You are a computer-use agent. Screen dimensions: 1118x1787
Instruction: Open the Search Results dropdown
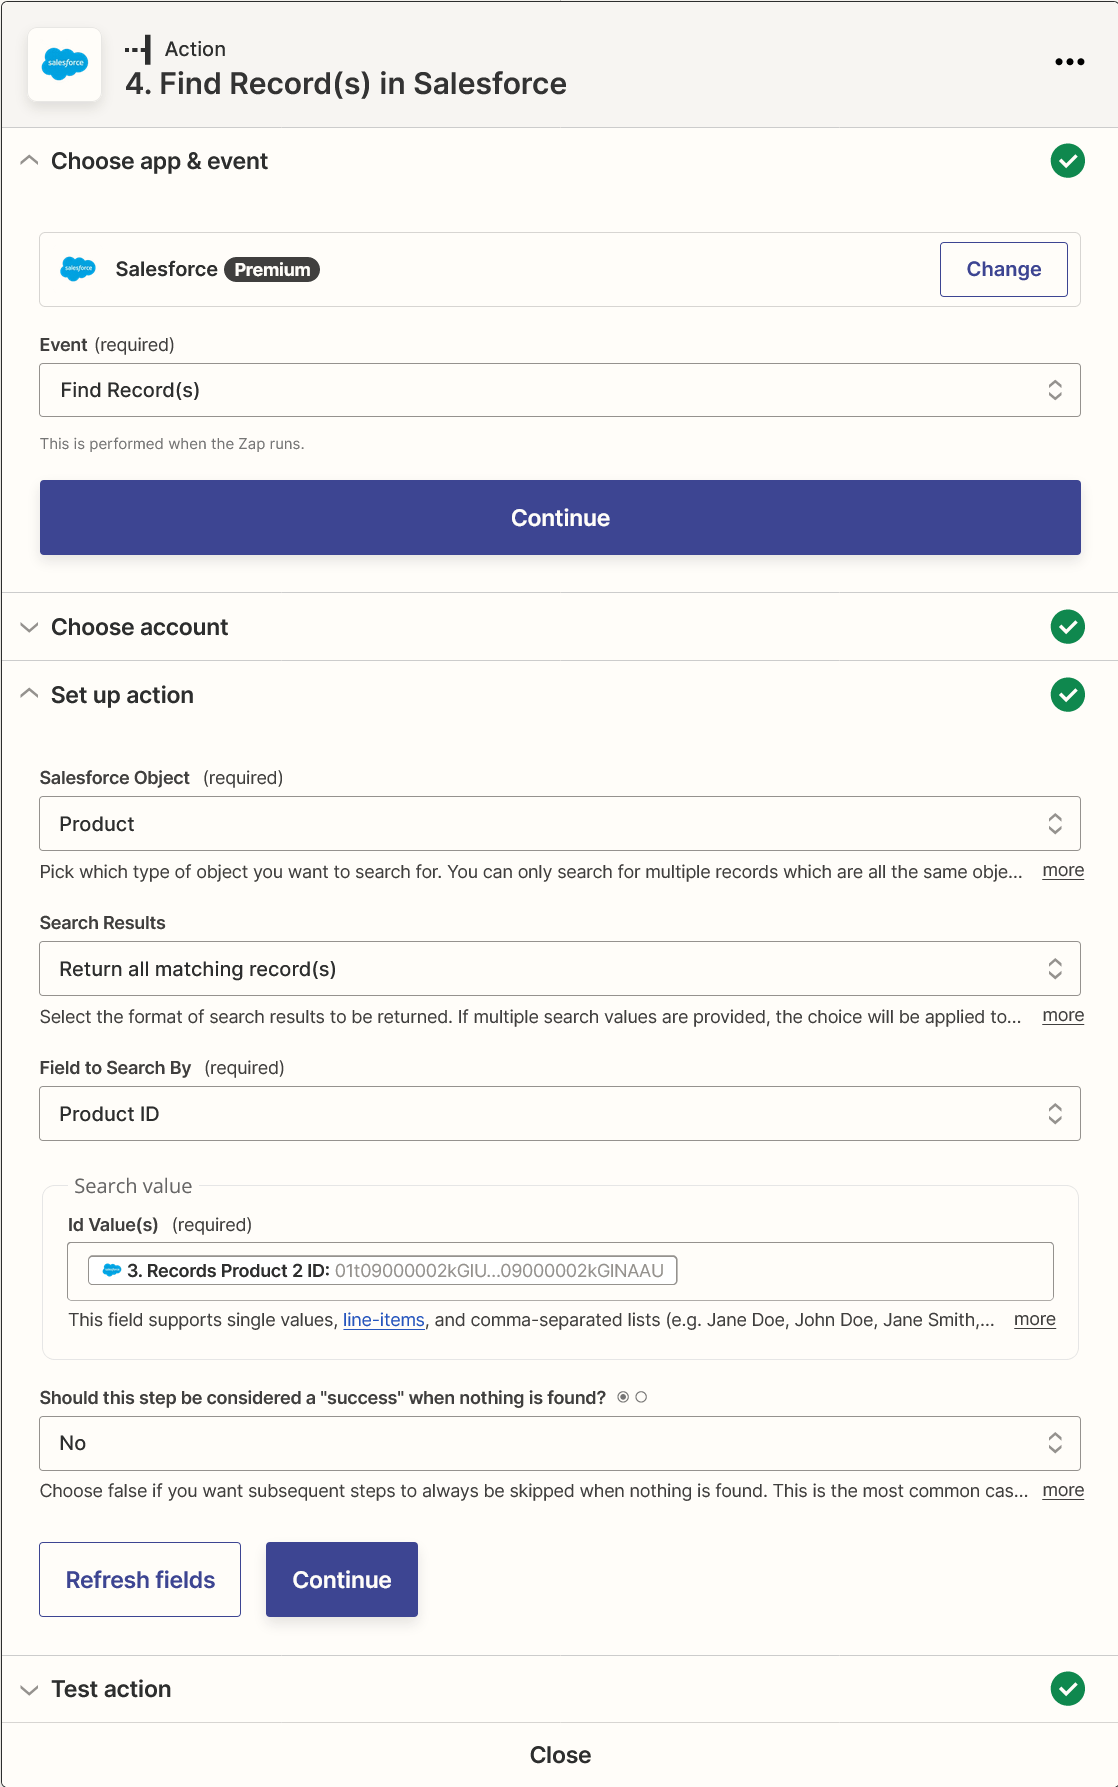(x=559, y=969)
